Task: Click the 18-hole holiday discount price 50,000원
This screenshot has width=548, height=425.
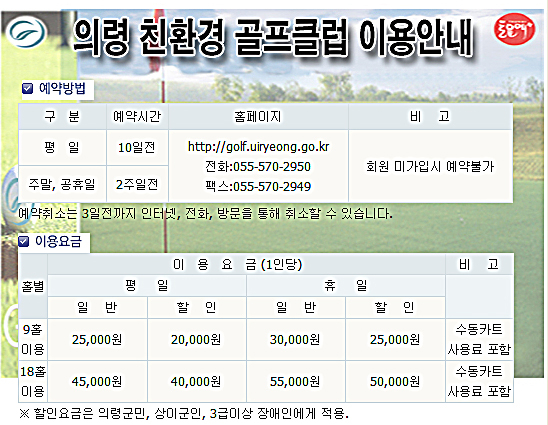Action: pos(395,381)
